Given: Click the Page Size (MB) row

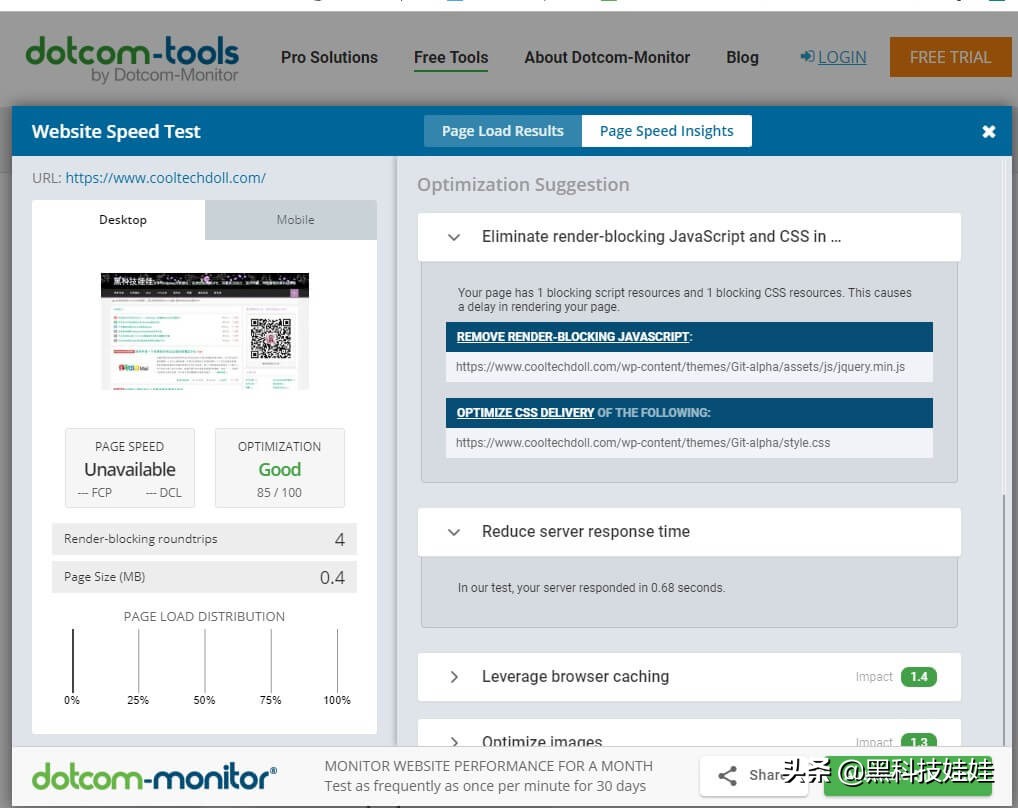Looking at the screenshot, I should (x=204, y=577).
